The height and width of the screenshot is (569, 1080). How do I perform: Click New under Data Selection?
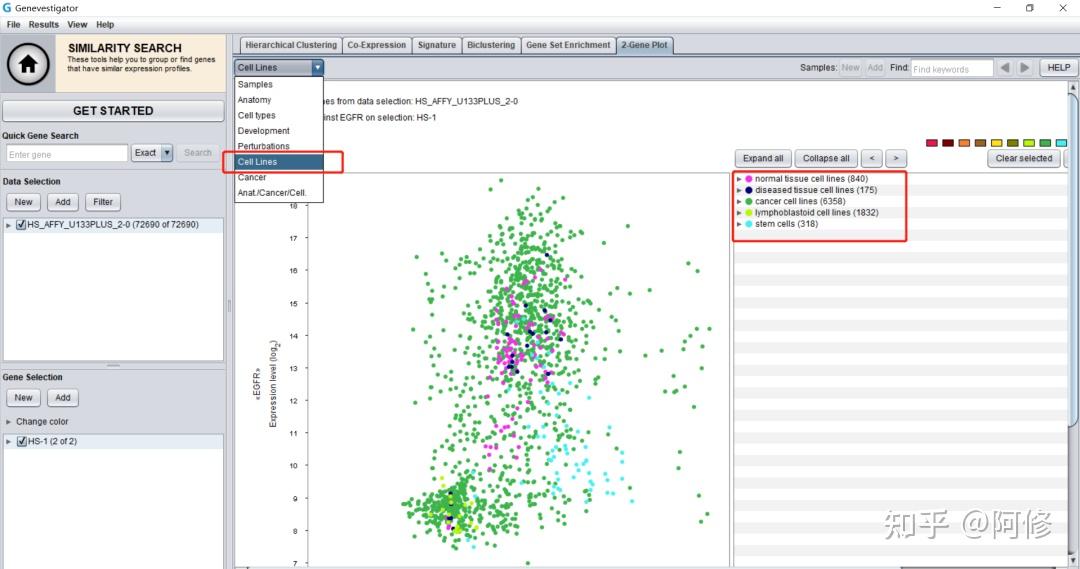click(23, 202)
